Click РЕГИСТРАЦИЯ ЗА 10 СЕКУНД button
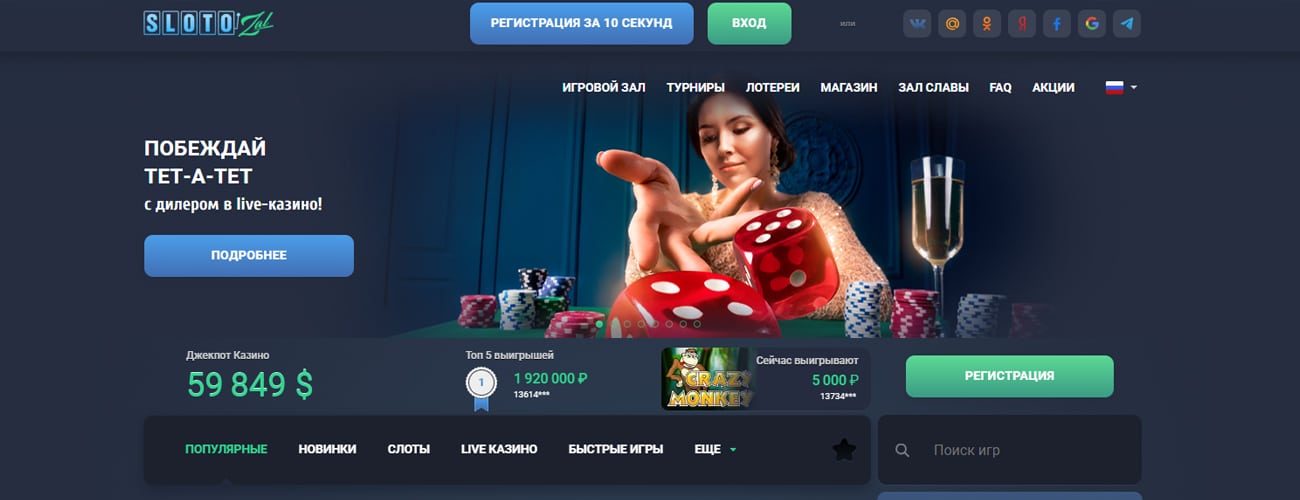Image resolution: width=1300 pixels, height=500 pixels. tap(582, 22)
